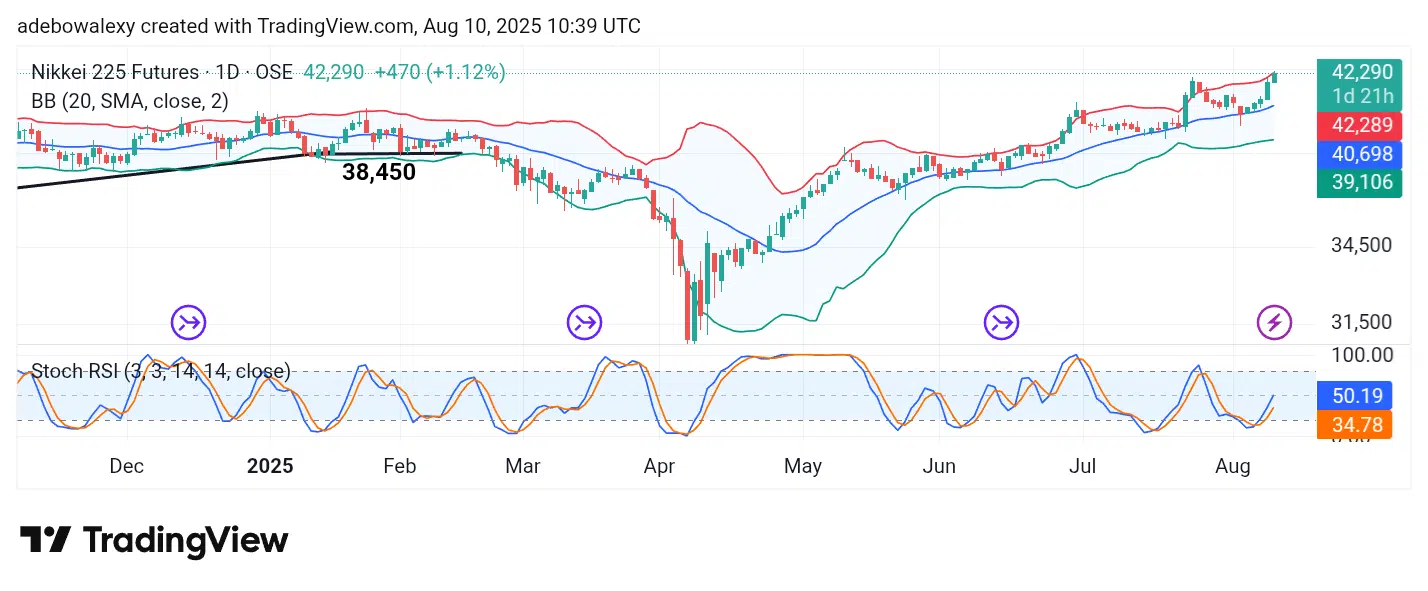
Task: Click the red 42,289 upper band tag
Action: click(1362, 126)
